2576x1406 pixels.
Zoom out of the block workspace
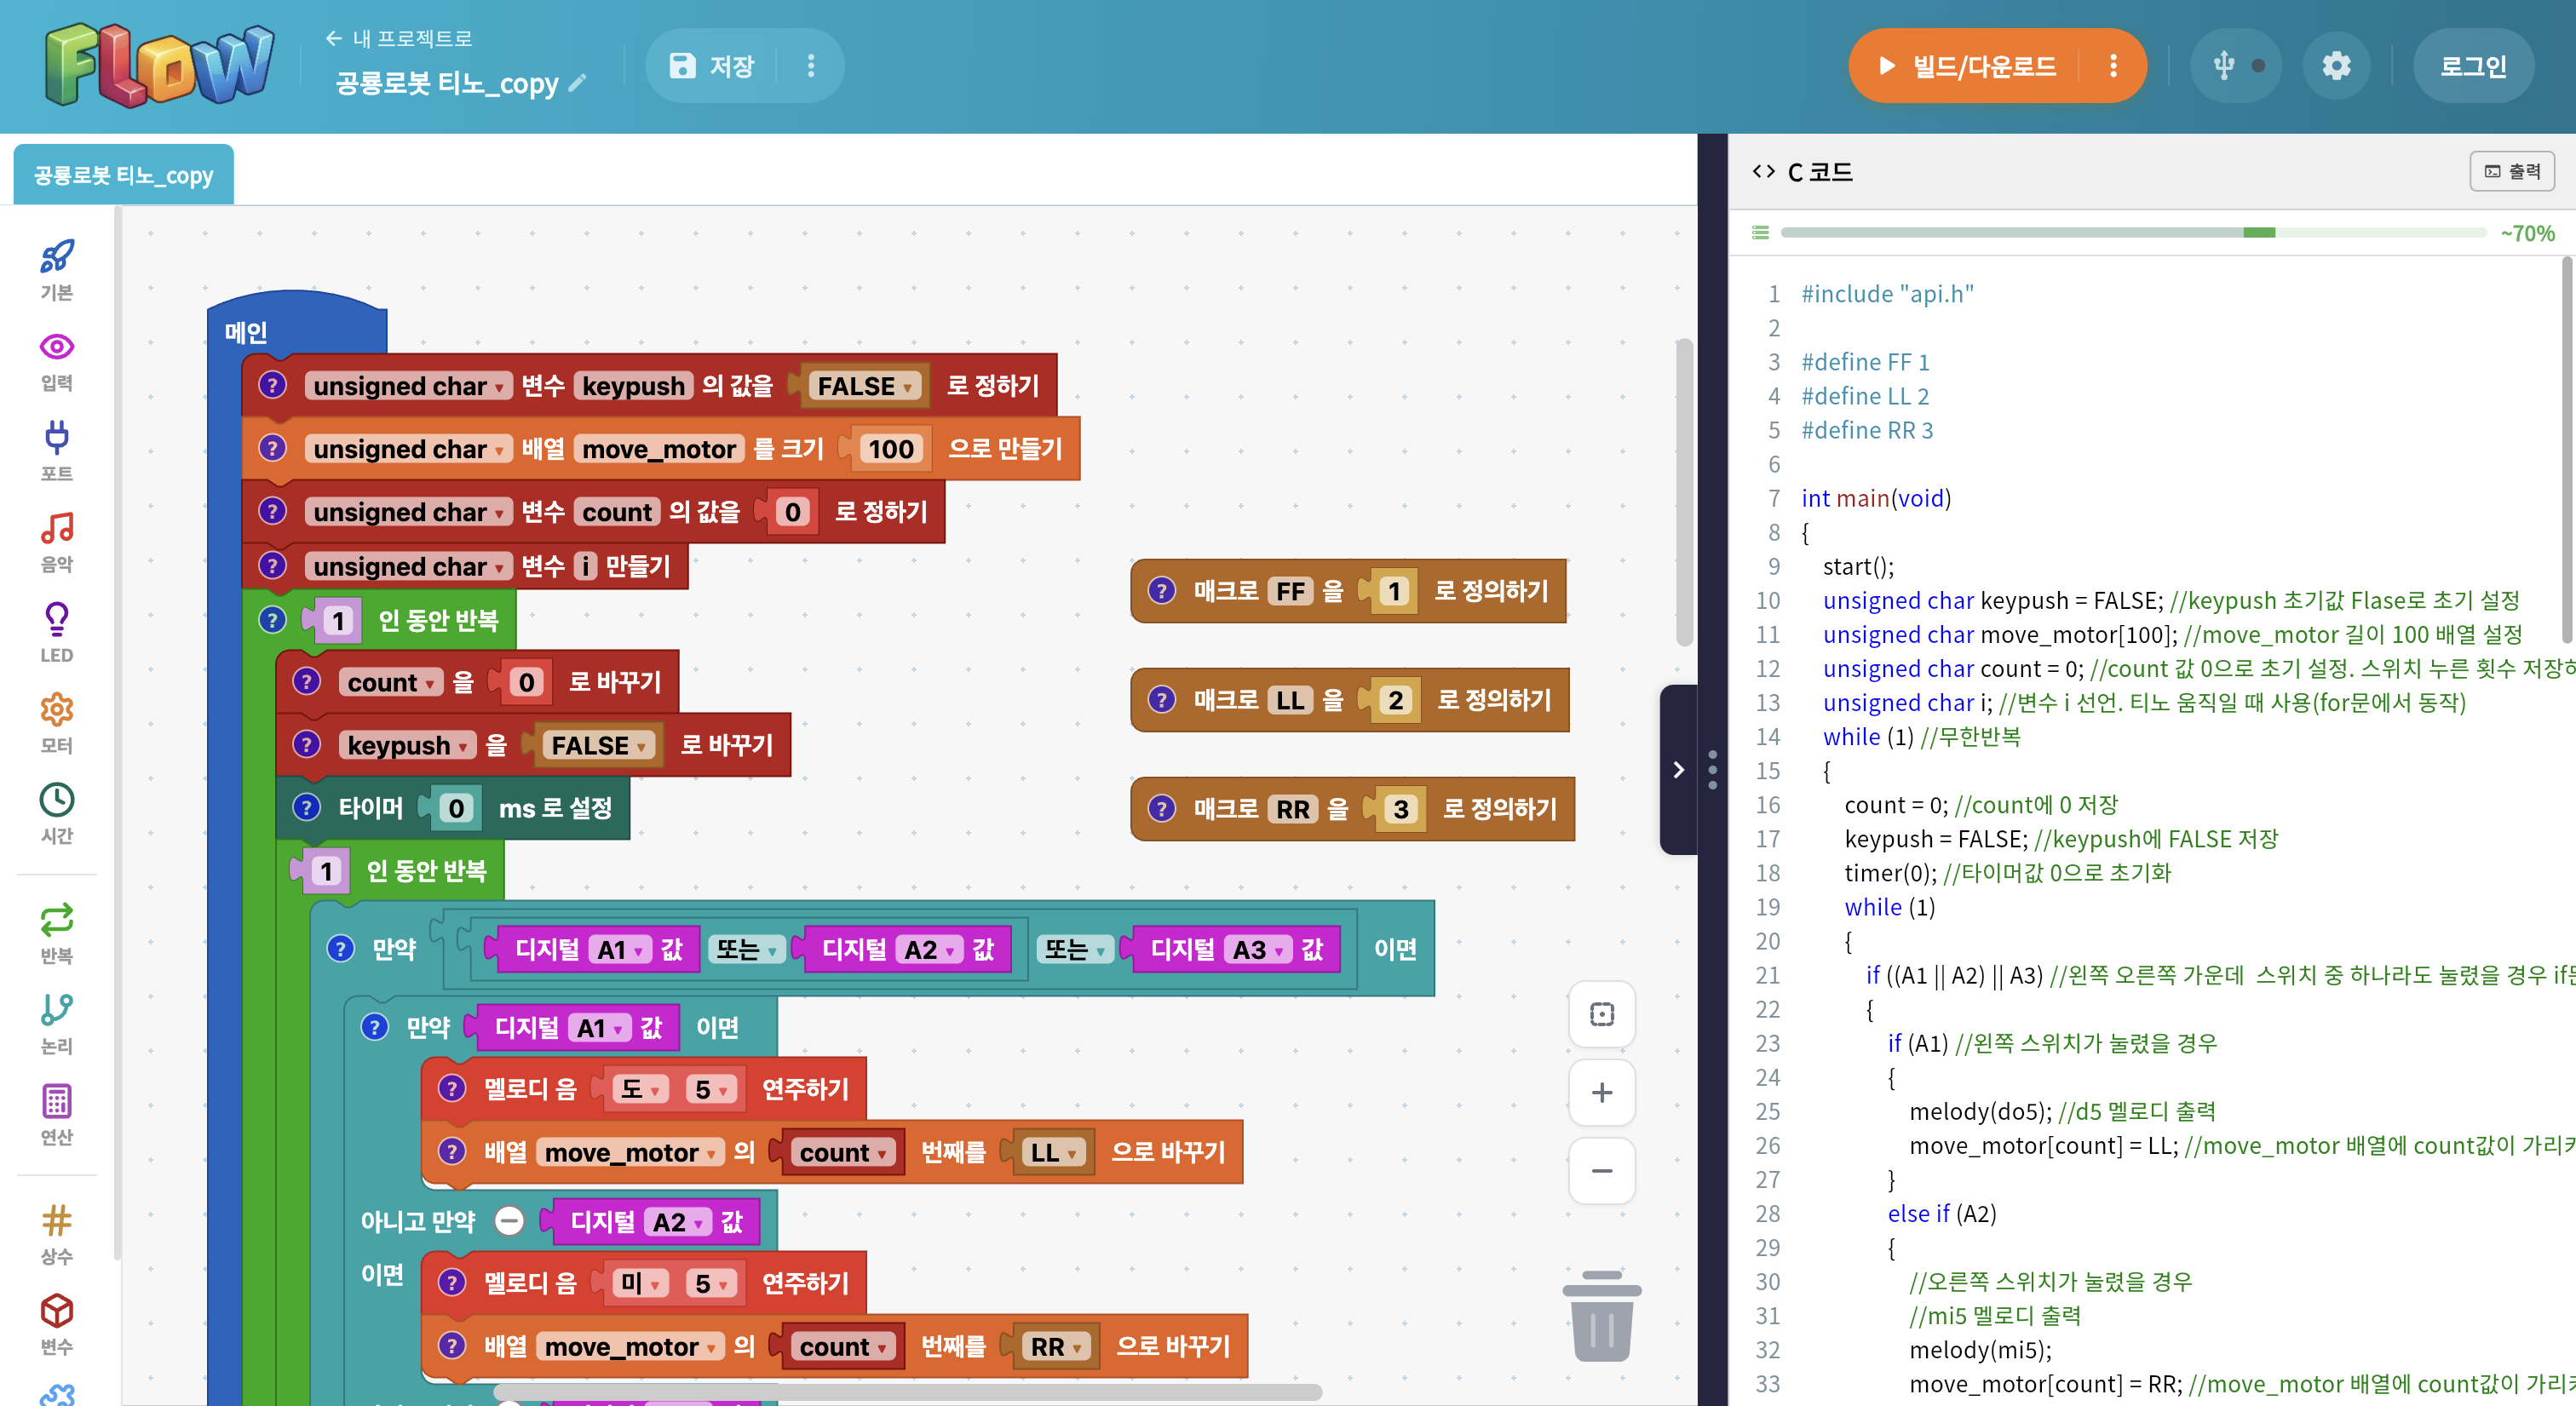click(x=1601, y=1171)
